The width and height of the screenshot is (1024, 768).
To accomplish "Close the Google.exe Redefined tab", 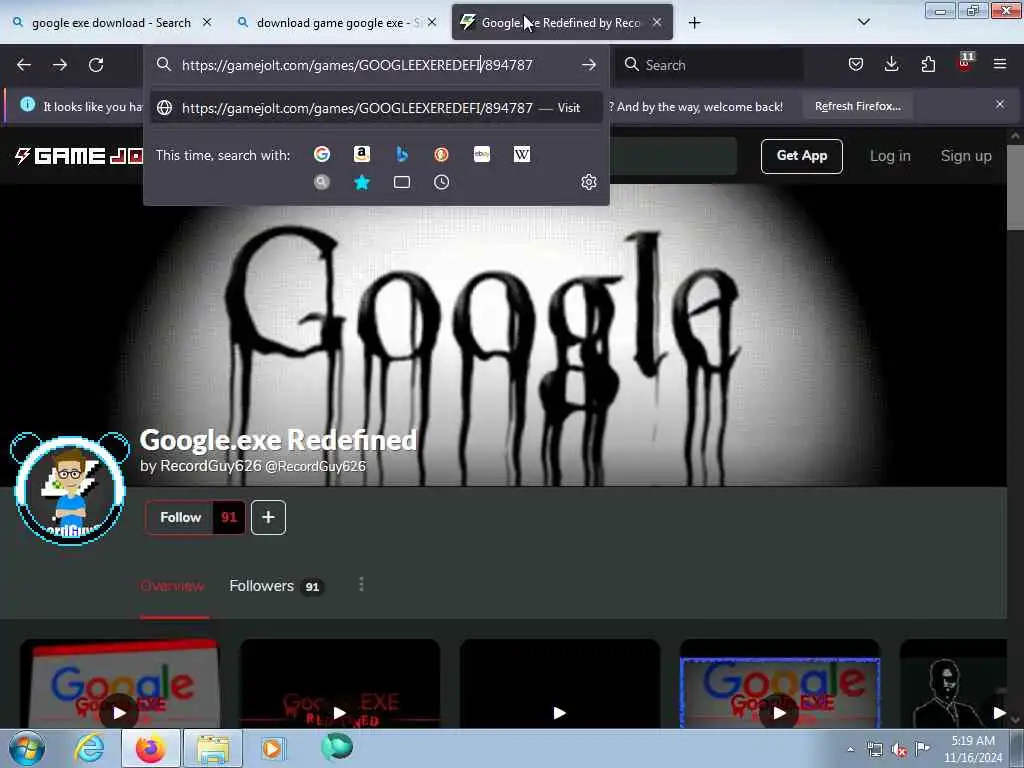I will coord(657,22).
